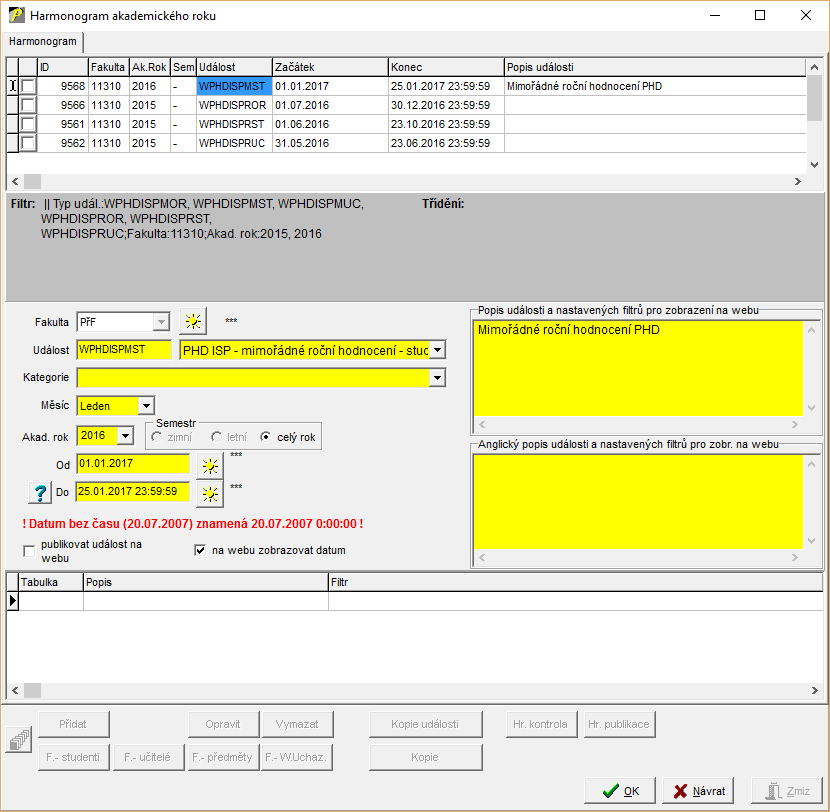Uncheck 'na webu zobrazovat datum'

click(x=200, y=550)
